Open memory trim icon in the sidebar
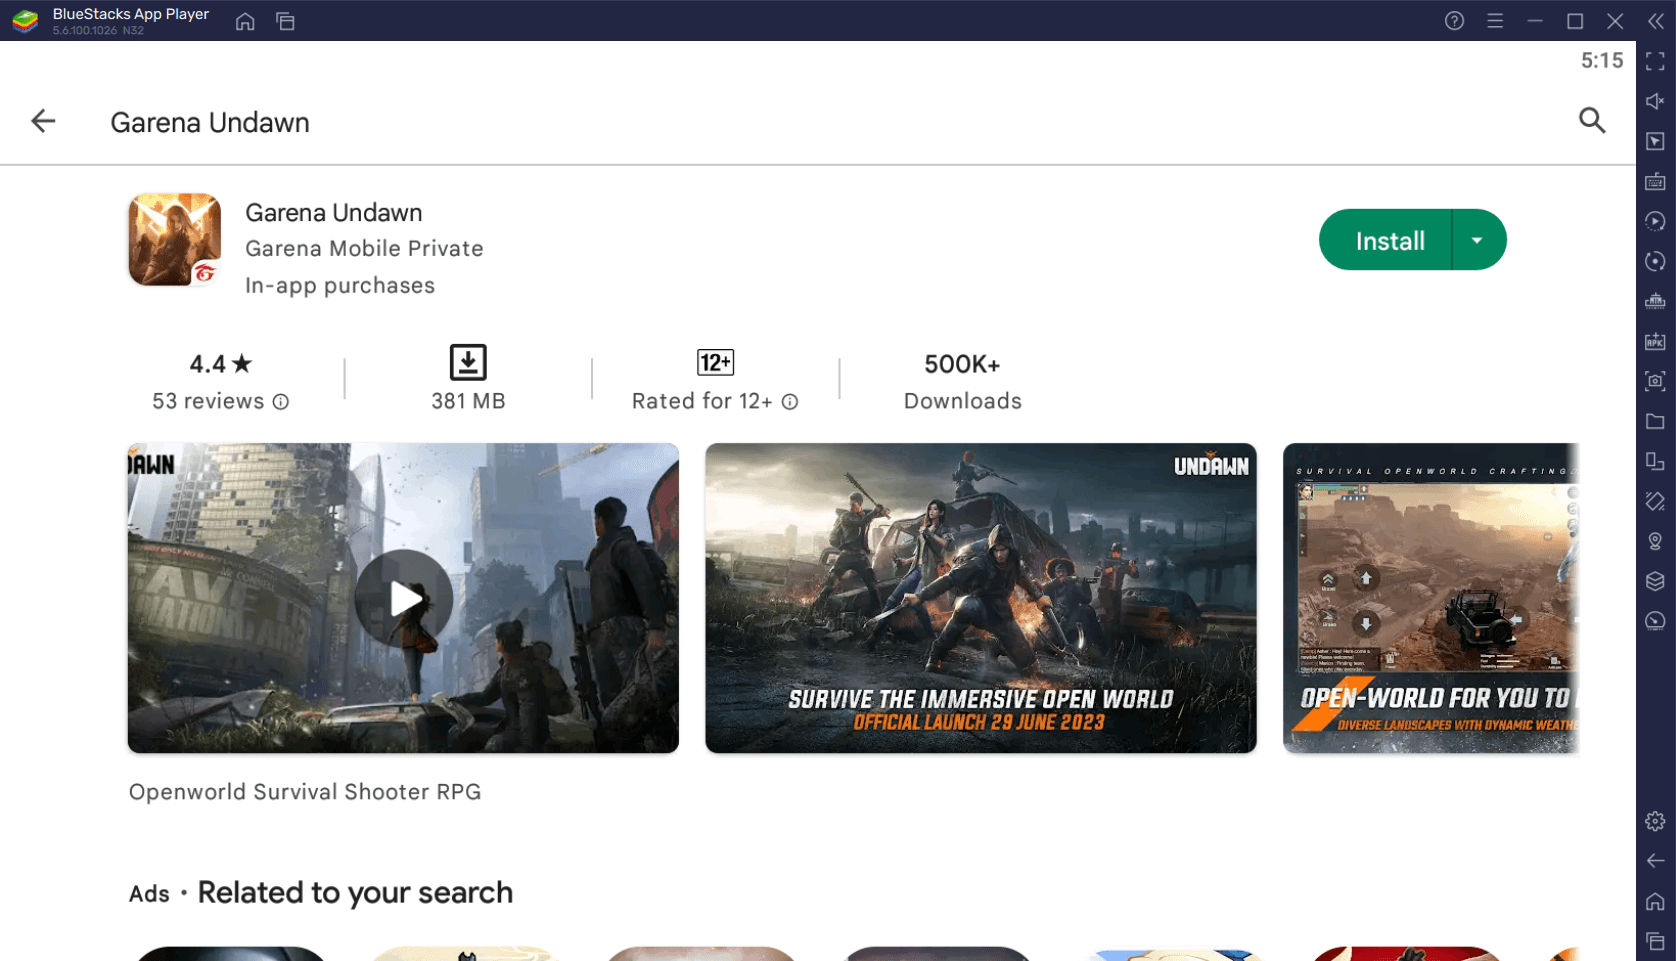The width and height of the screenshot is (1676, 961). coord(1655,302)
